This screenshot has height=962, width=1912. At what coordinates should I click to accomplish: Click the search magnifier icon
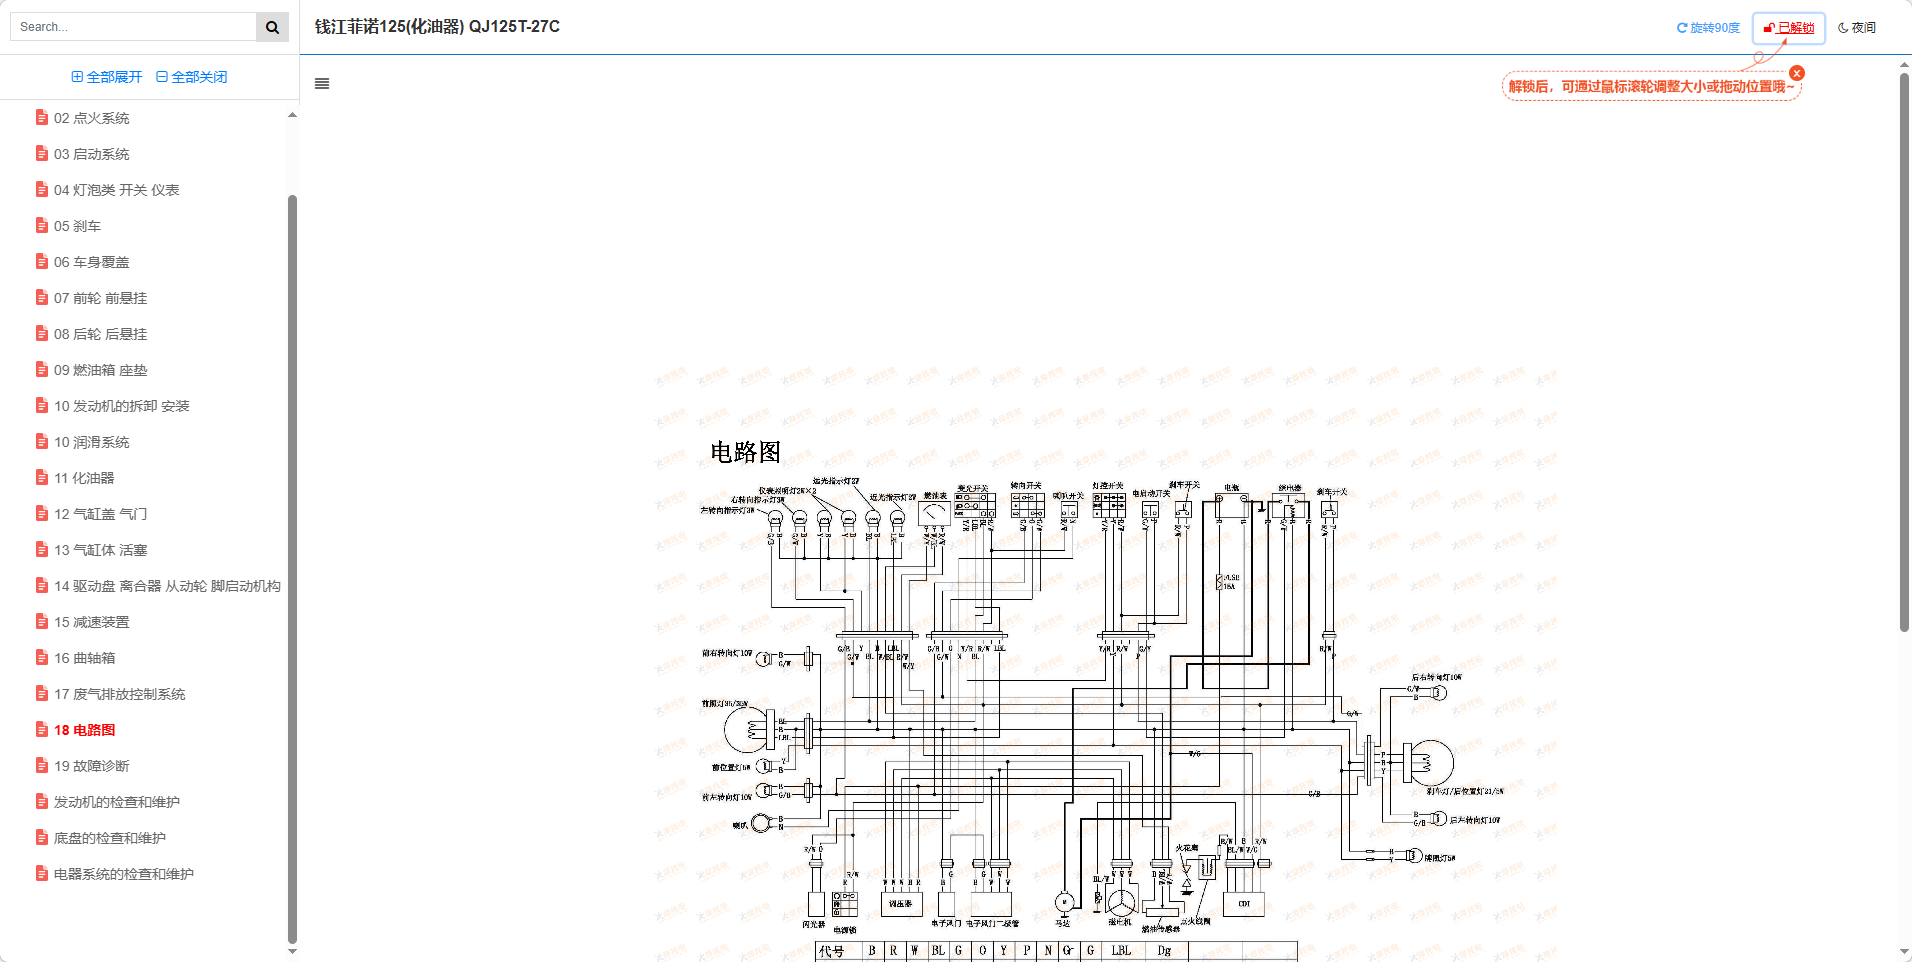(271, 26)
